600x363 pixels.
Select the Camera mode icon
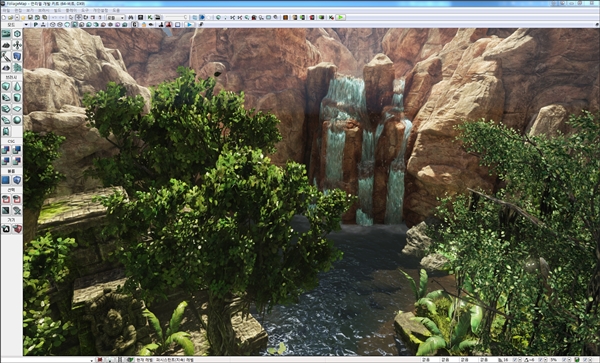pyautogui.click(x=6, y=34)
